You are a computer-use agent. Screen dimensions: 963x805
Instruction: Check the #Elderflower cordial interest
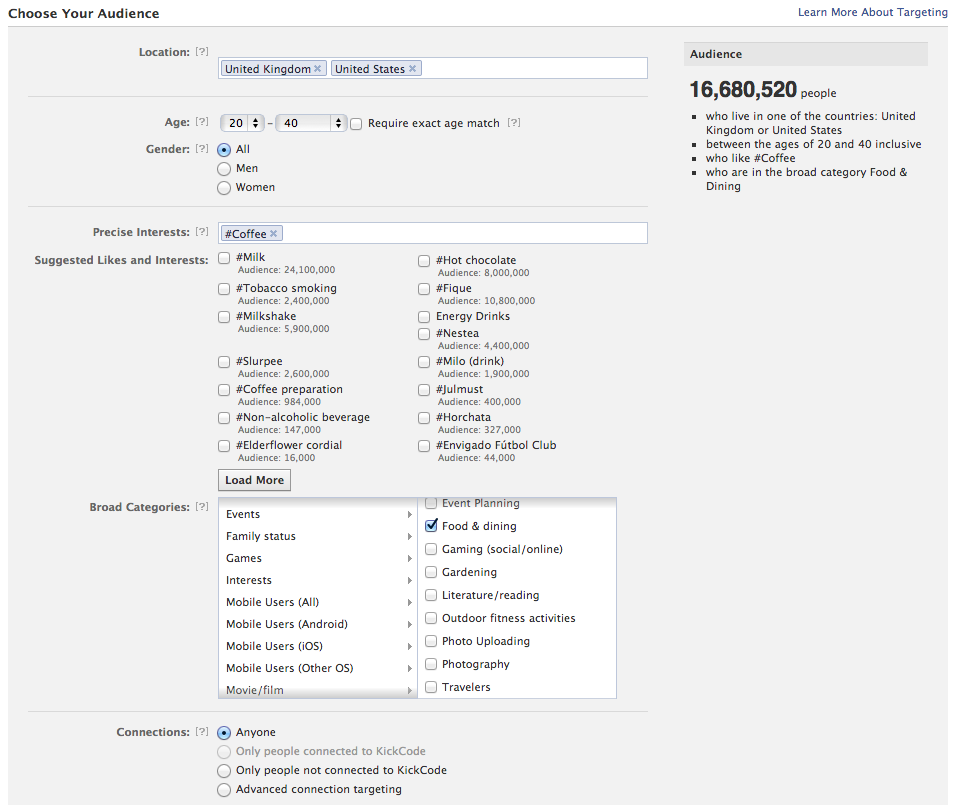(224, 446)
